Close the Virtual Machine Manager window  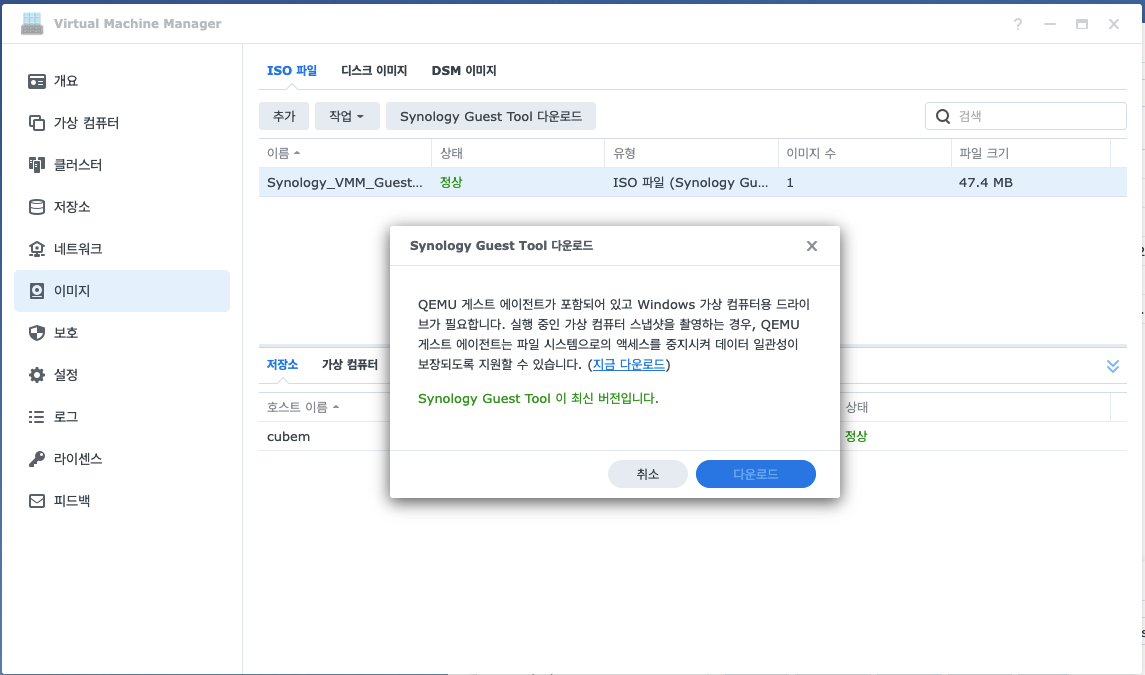pyautogui.click(x=1114, y=24)
